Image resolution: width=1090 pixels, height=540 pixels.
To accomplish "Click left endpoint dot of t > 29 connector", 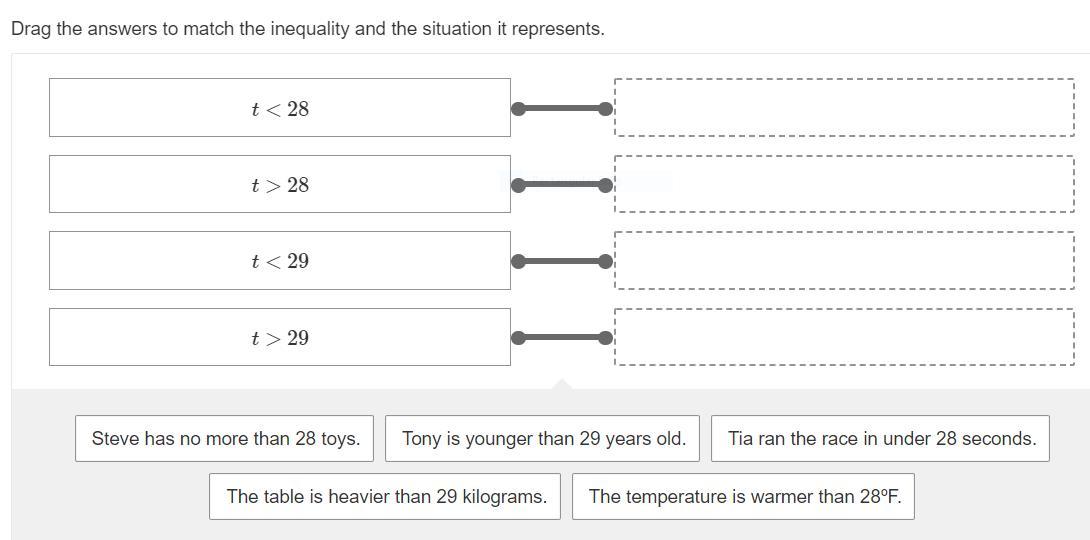I will [x=518, y=338].
